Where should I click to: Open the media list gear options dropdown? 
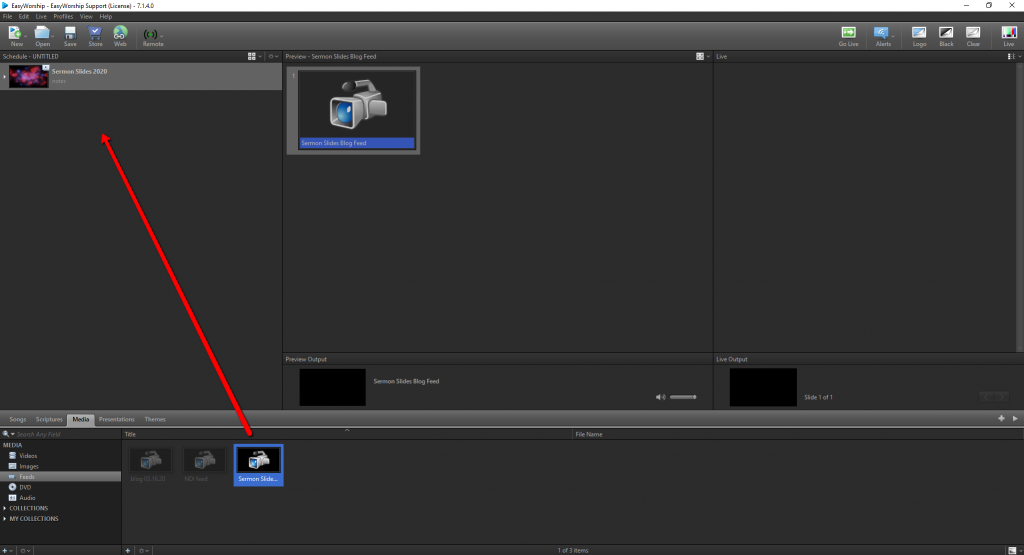144,550
